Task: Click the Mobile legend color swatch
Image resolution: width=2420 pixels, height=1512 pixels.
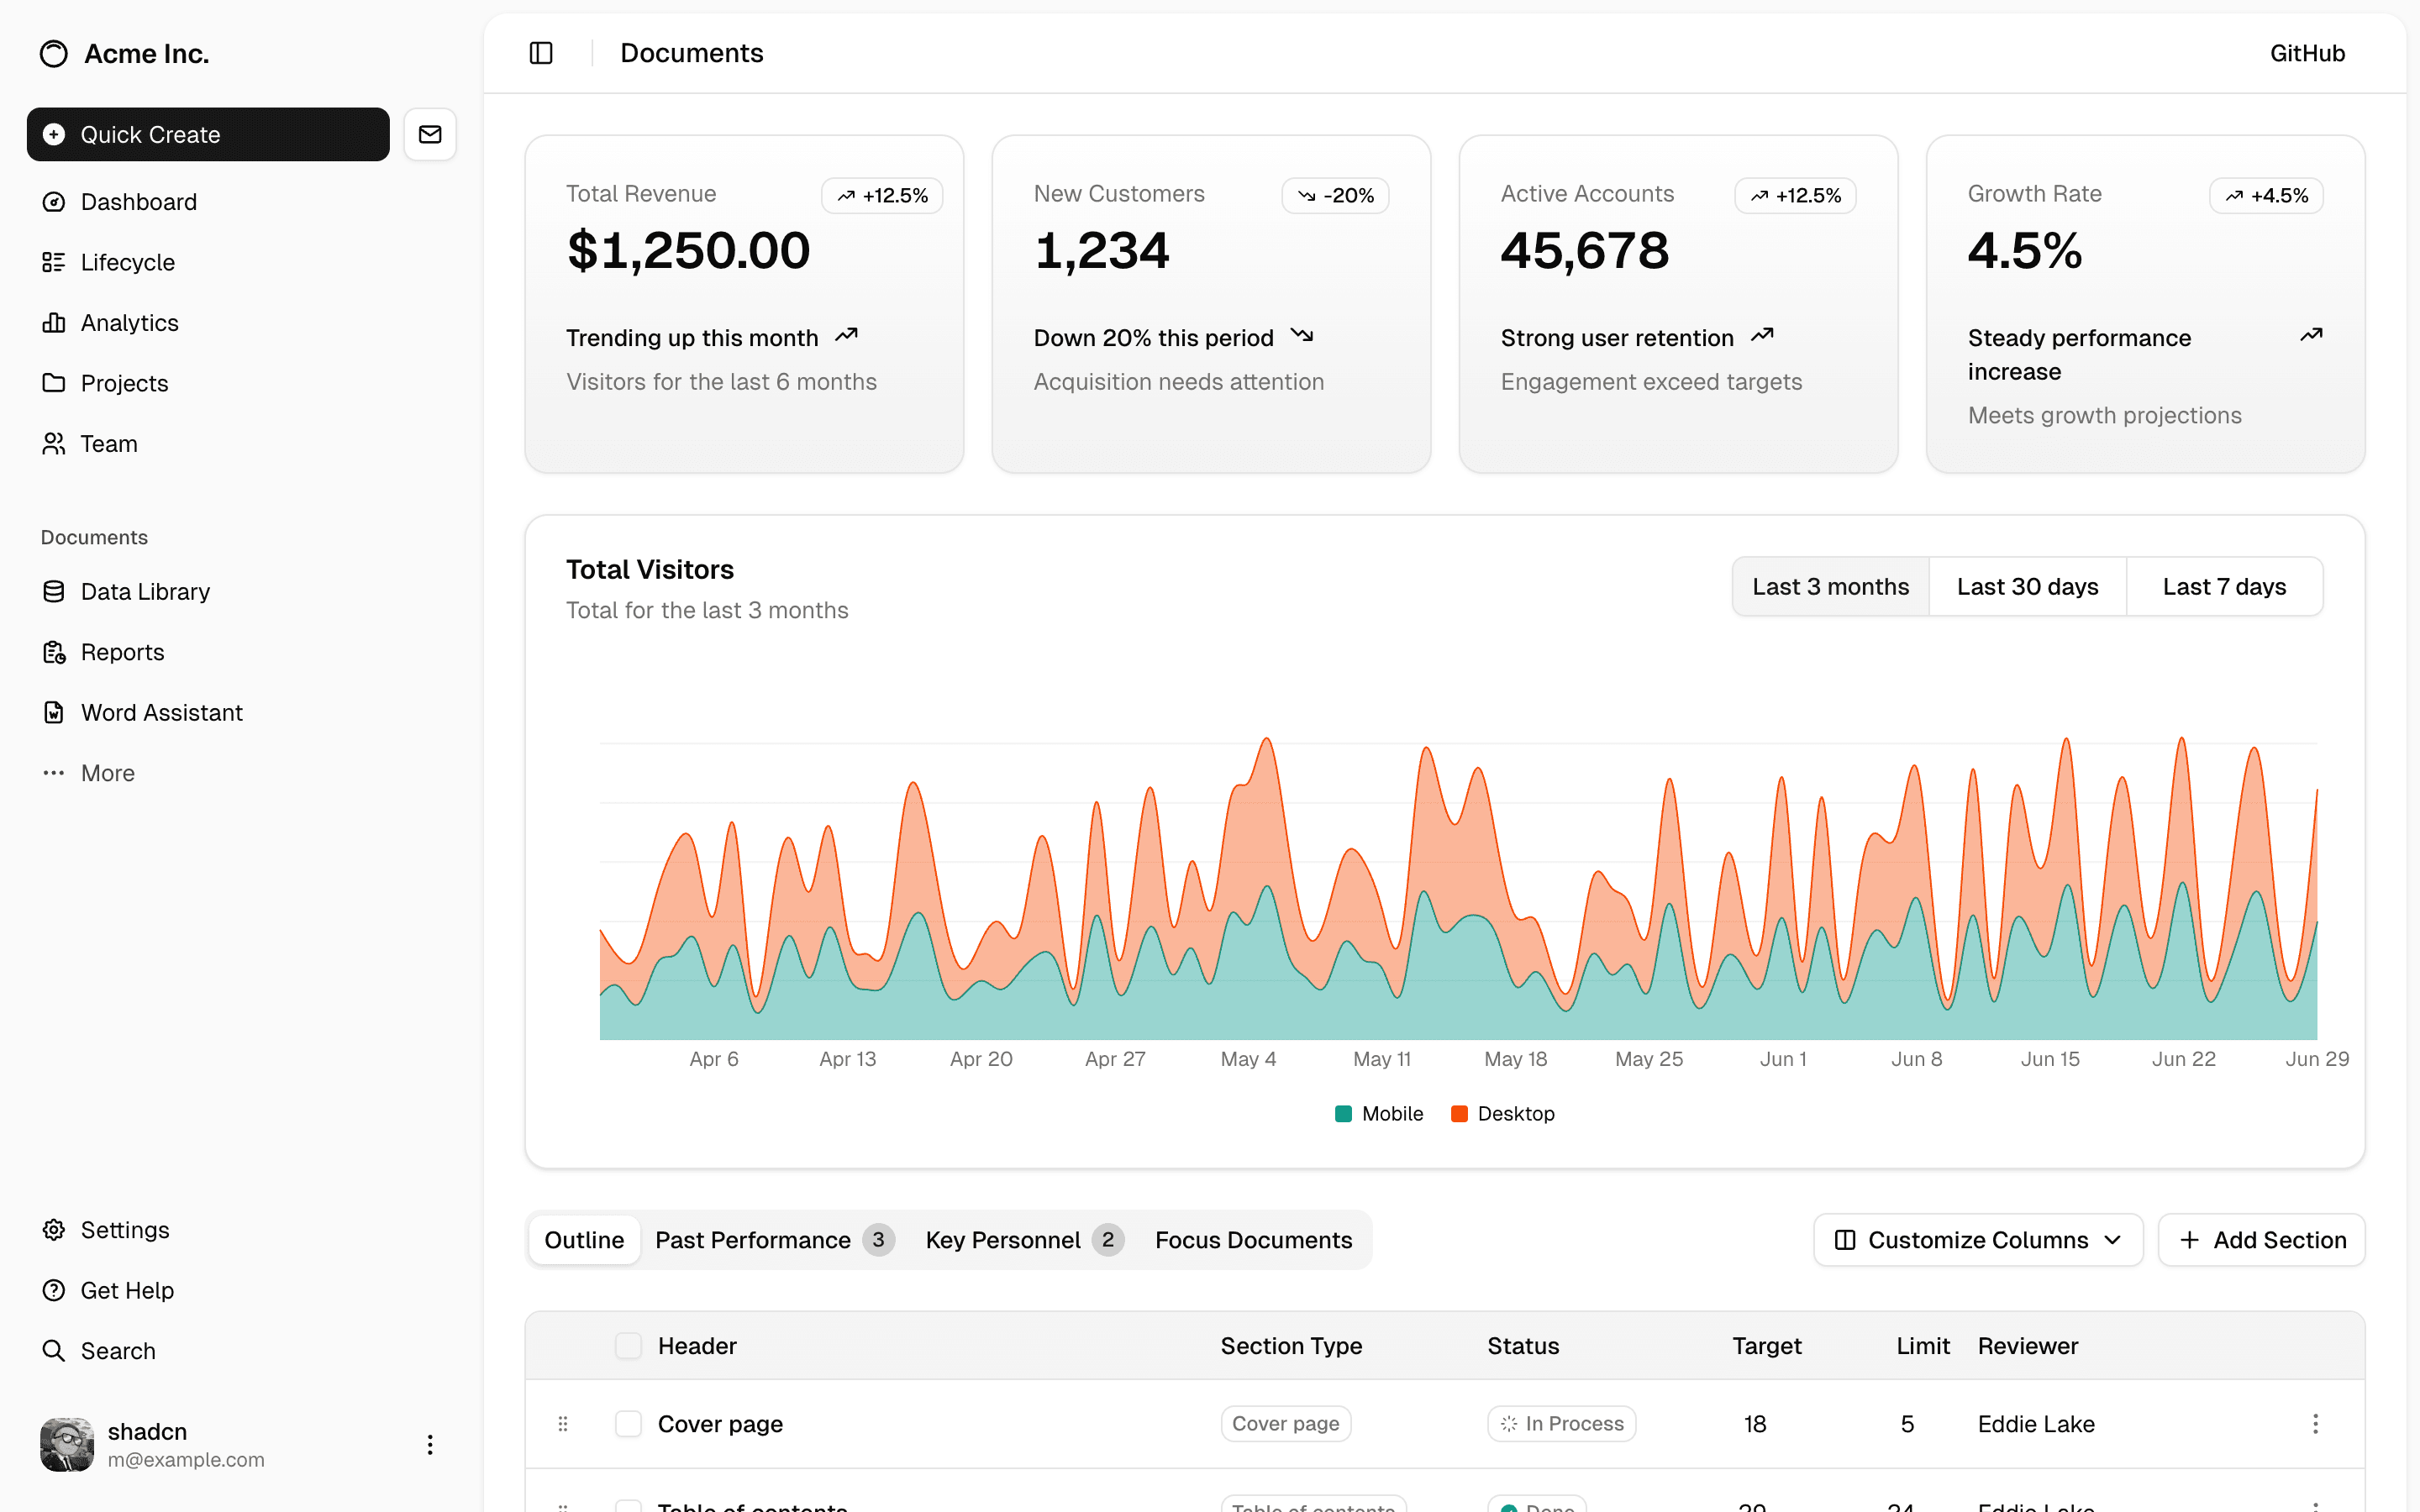Action: click(x=1343, y=1113)
